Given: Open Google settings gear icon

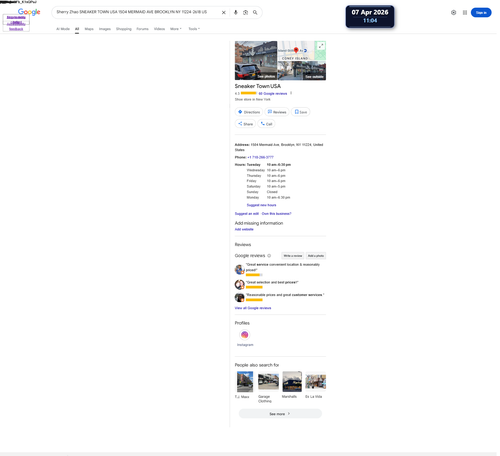Looking at the screenshot, I should (454, 12).
